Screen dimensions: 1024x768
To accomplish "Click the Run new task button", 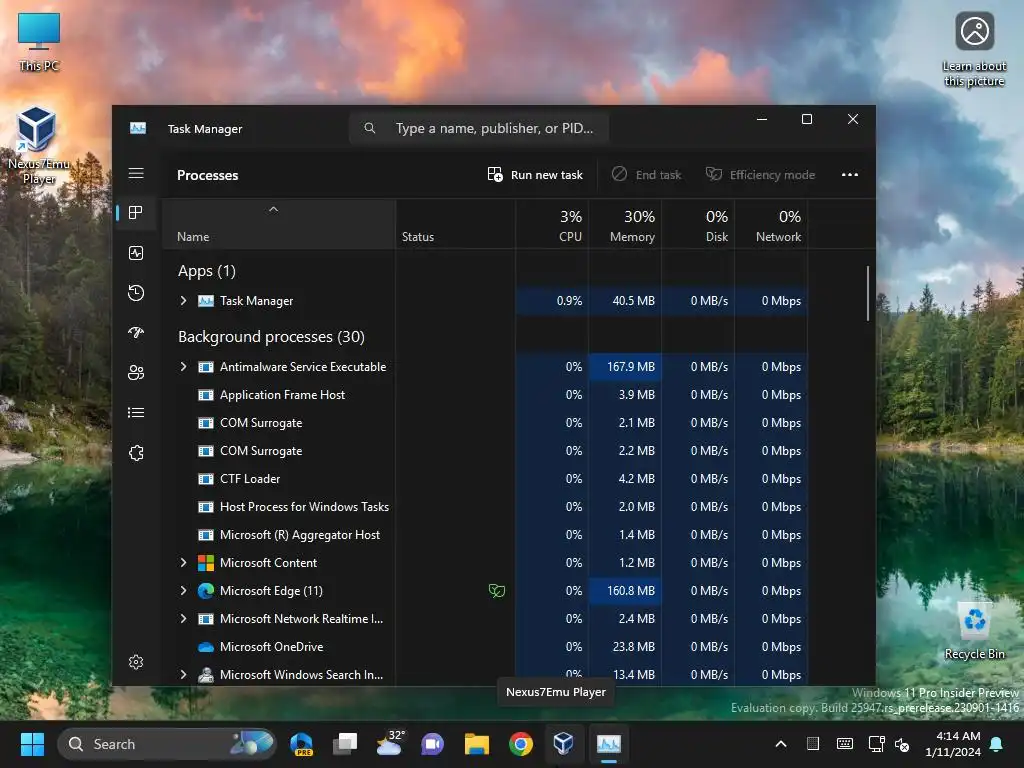I will tap(535, 175).
